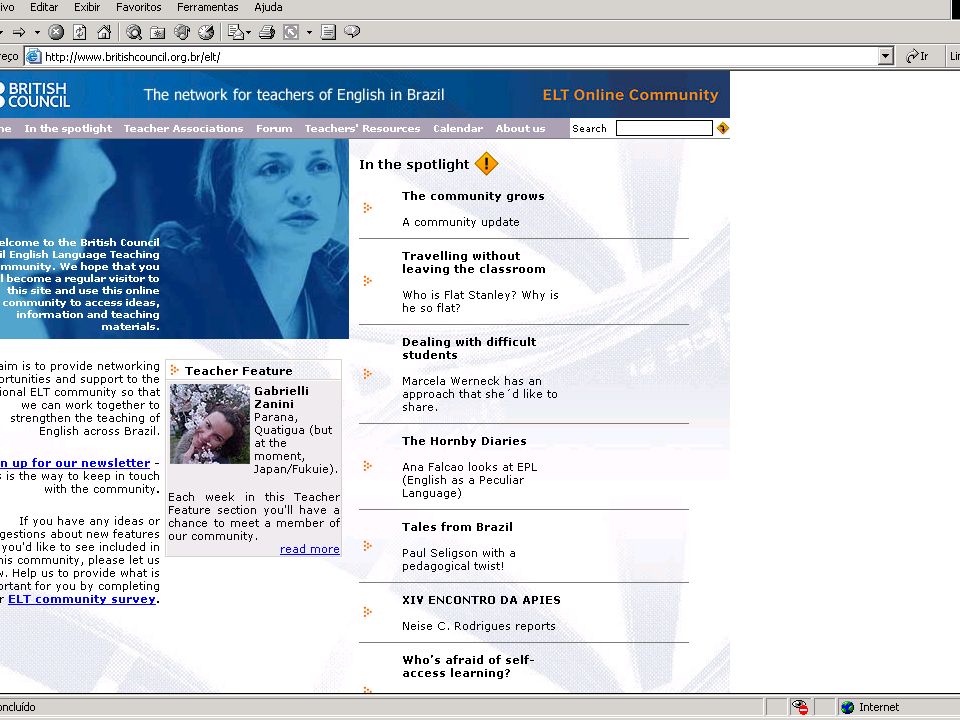Click the Mail envelope toolbar icon
Screen dimensions: 960x720
click(236, 32)
